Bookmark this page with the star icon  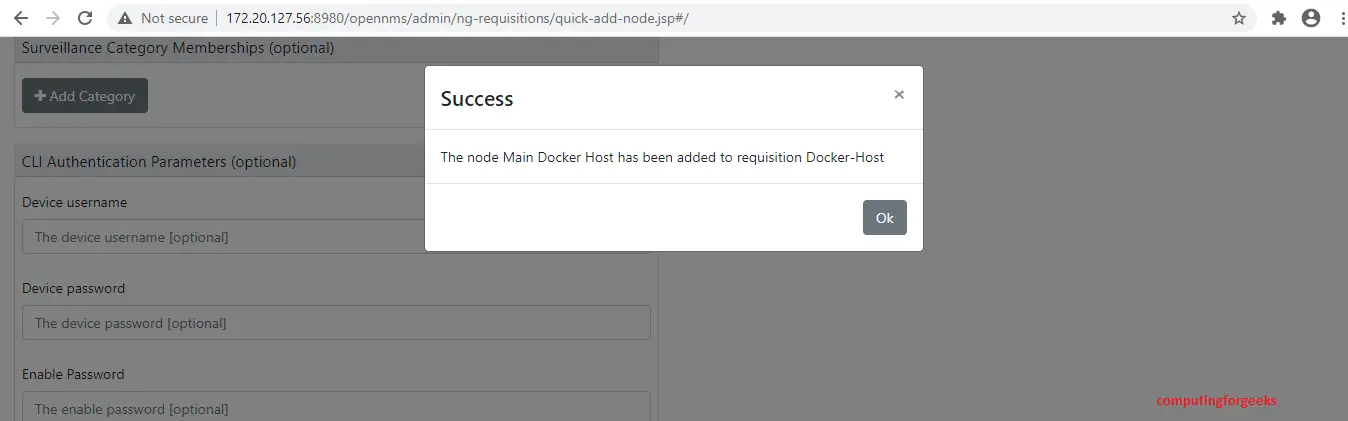coord(1239,18)
